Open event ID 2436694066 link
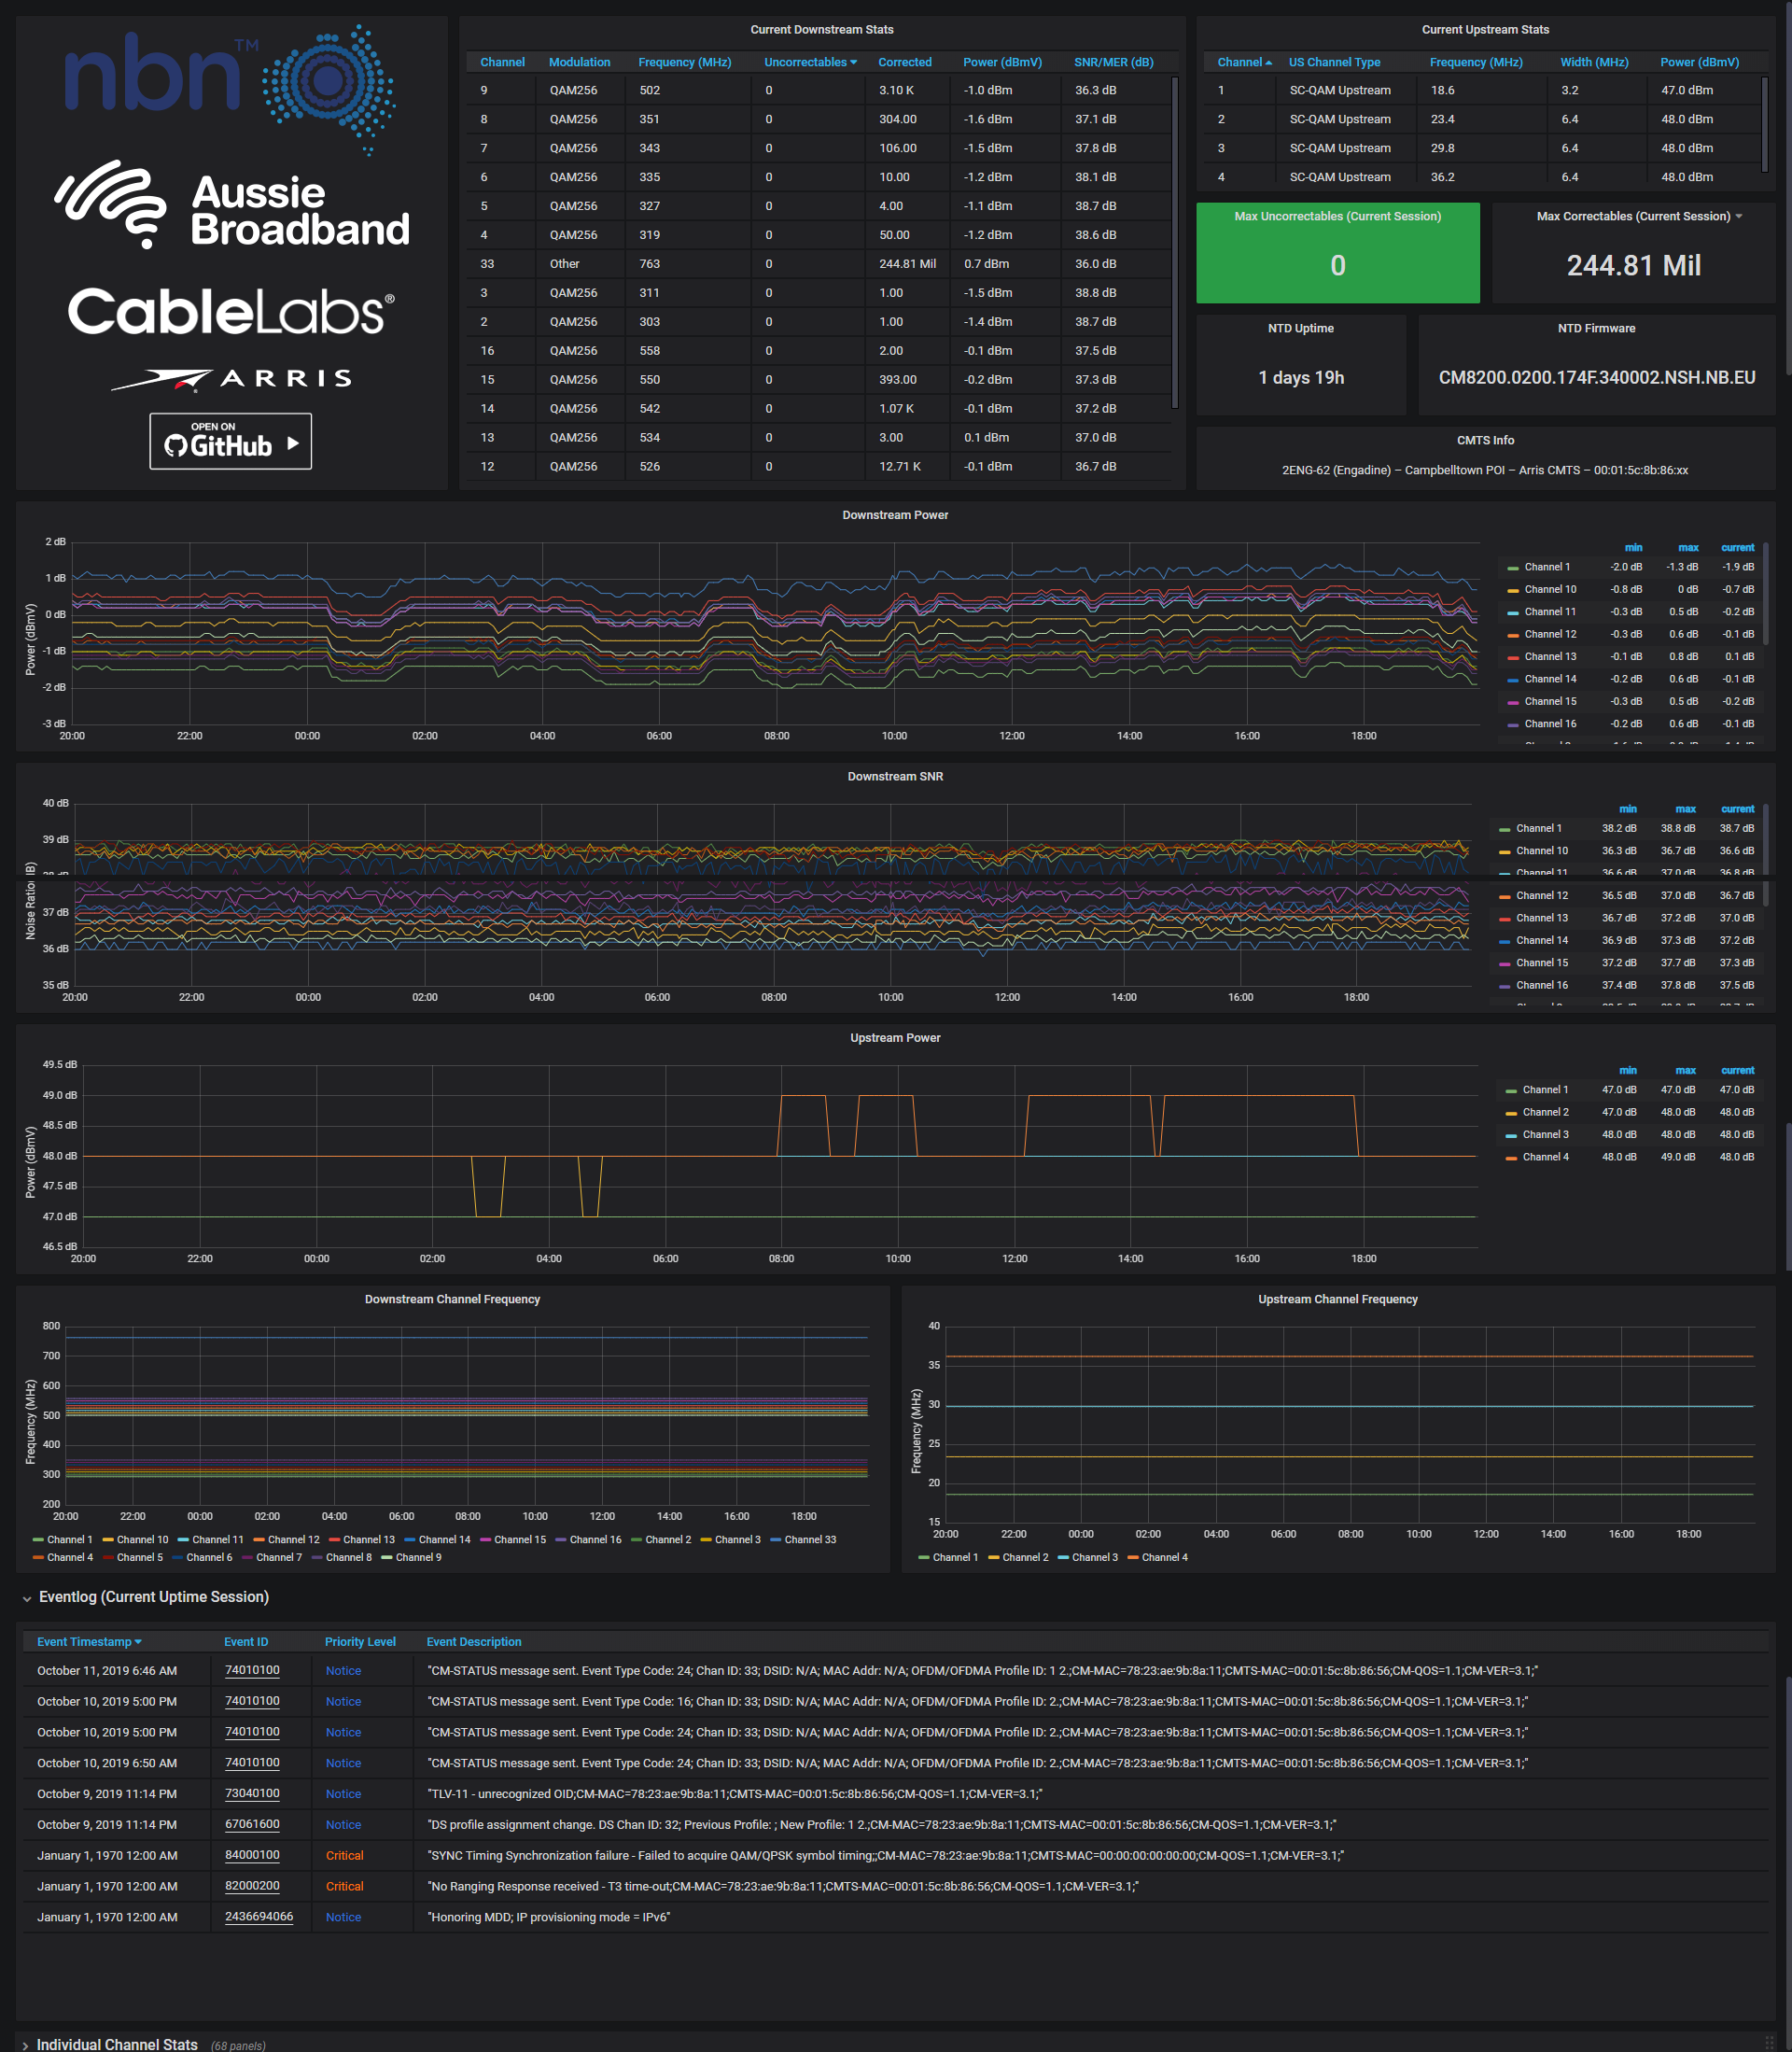 point(259,1917)
